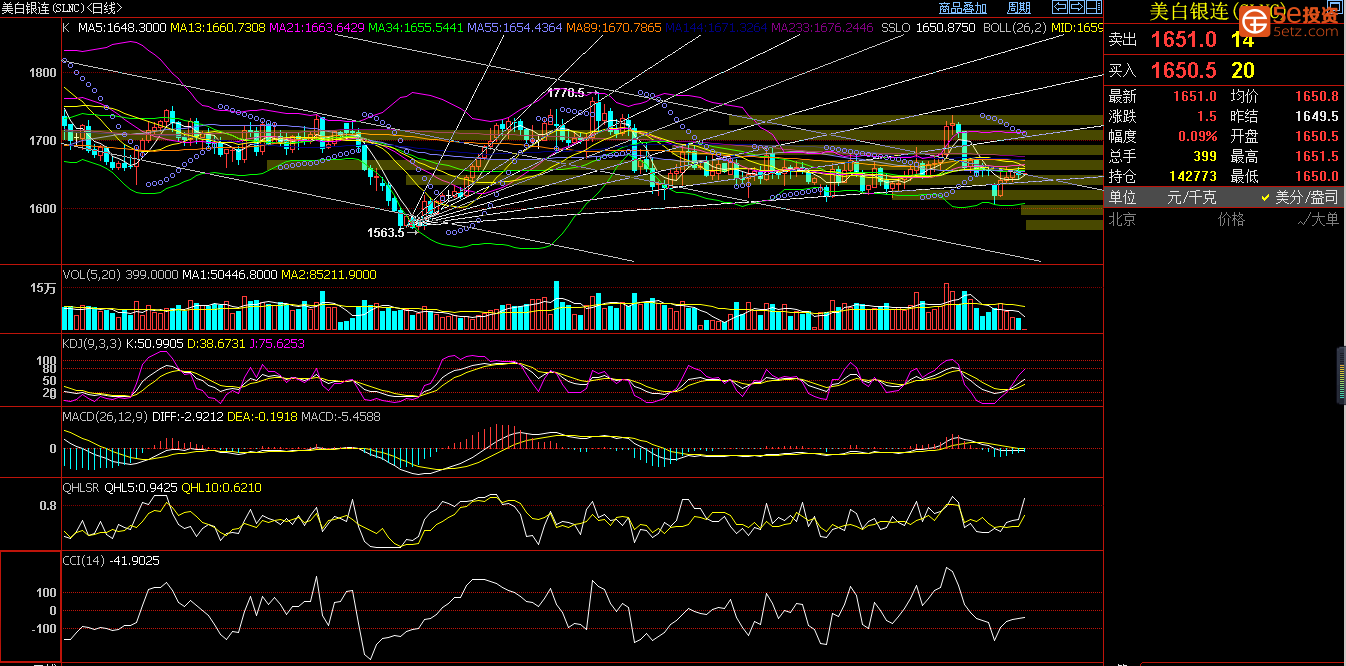Click the MACD(26,12,9) indicator label
This screenshot has width=1346, height=666.
(x=105, y=416)
